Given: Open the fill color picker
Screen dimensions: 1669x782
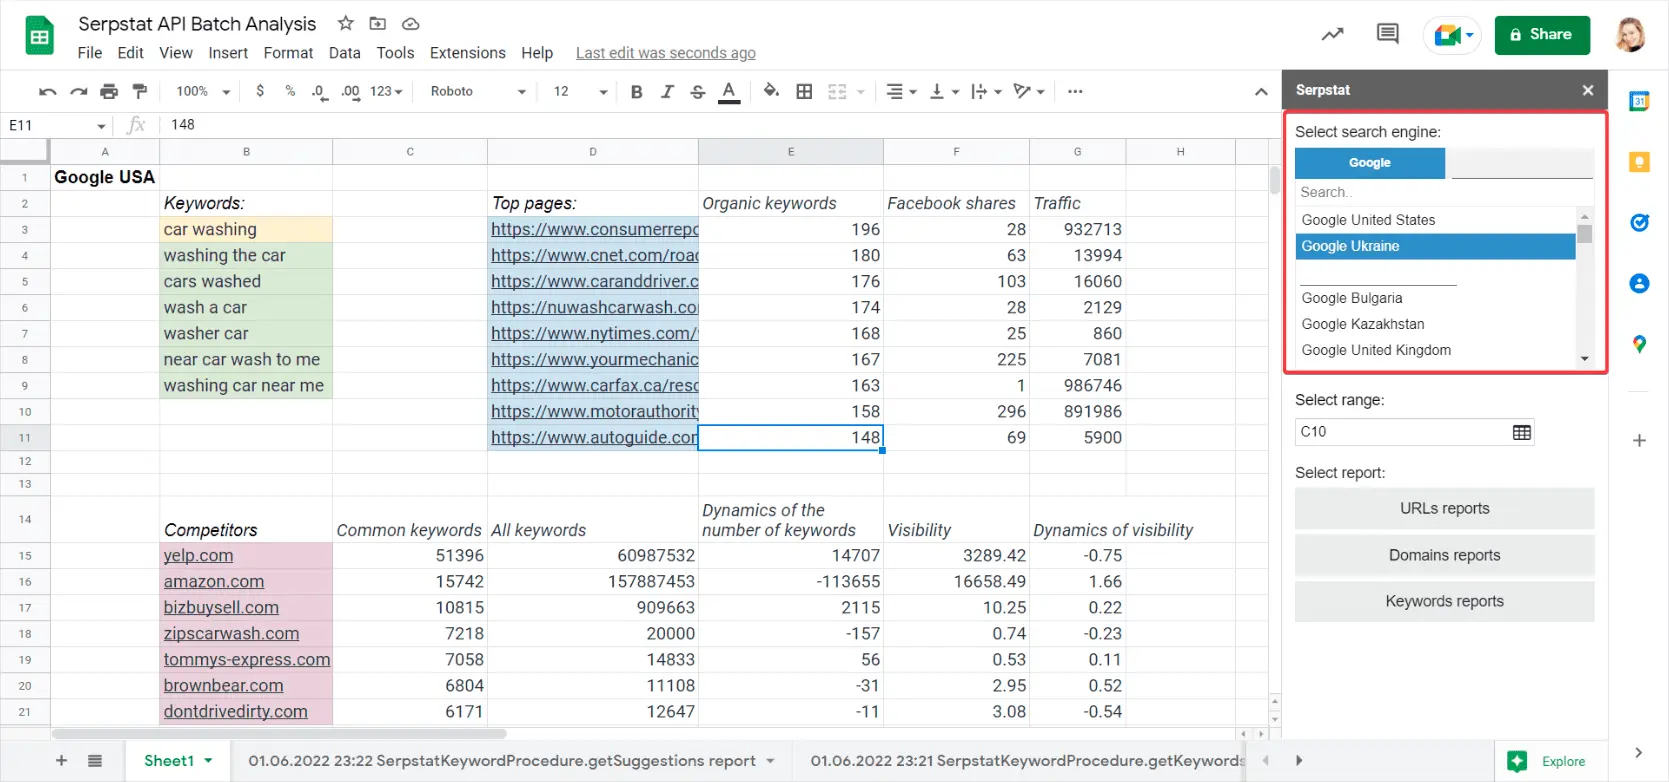Looking at the screenshot, I should click(x=771, y=92).
